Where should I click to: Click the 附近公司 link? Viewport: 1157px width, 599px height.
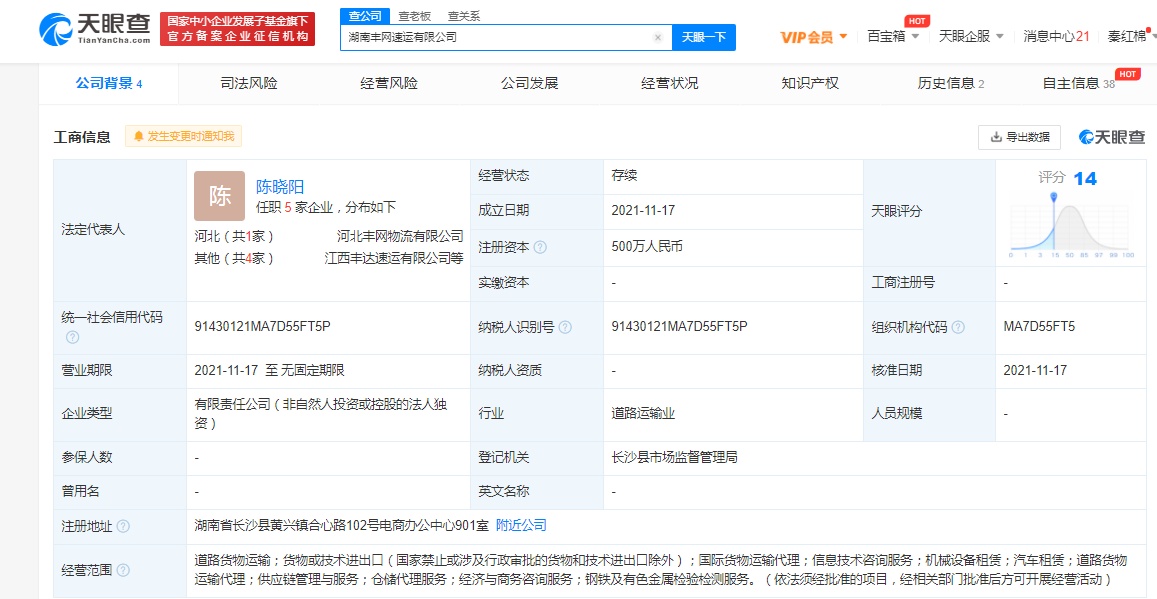coord(521,526)
